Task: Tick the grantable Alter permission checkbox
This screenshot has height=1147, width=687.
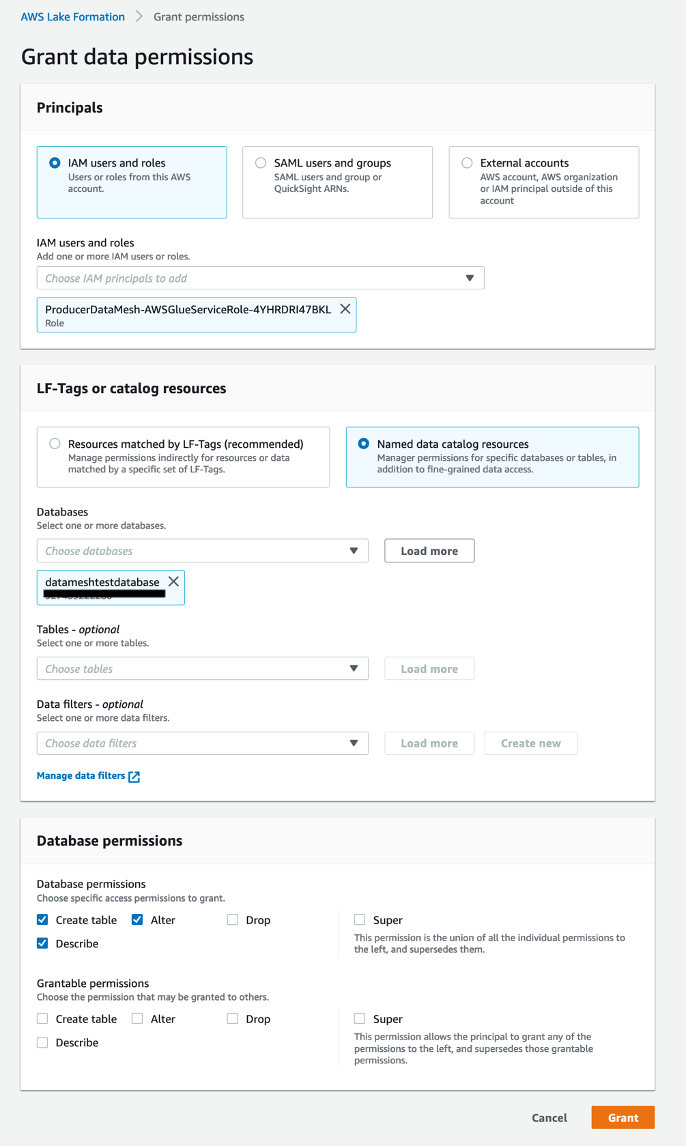Action: pos(137,1019)
